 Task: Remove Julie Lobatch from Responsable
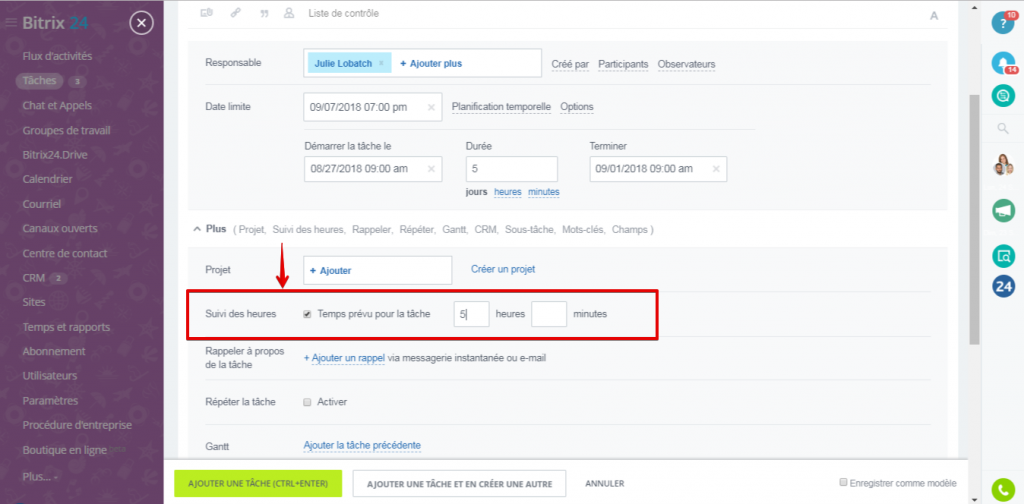click(381, 64)
